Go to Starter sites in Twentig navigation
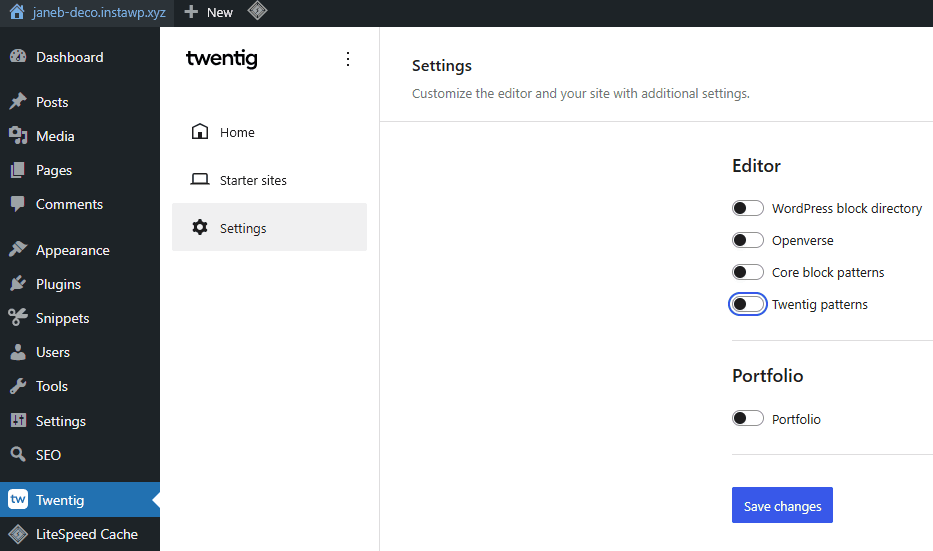 [x=253, y=180]
